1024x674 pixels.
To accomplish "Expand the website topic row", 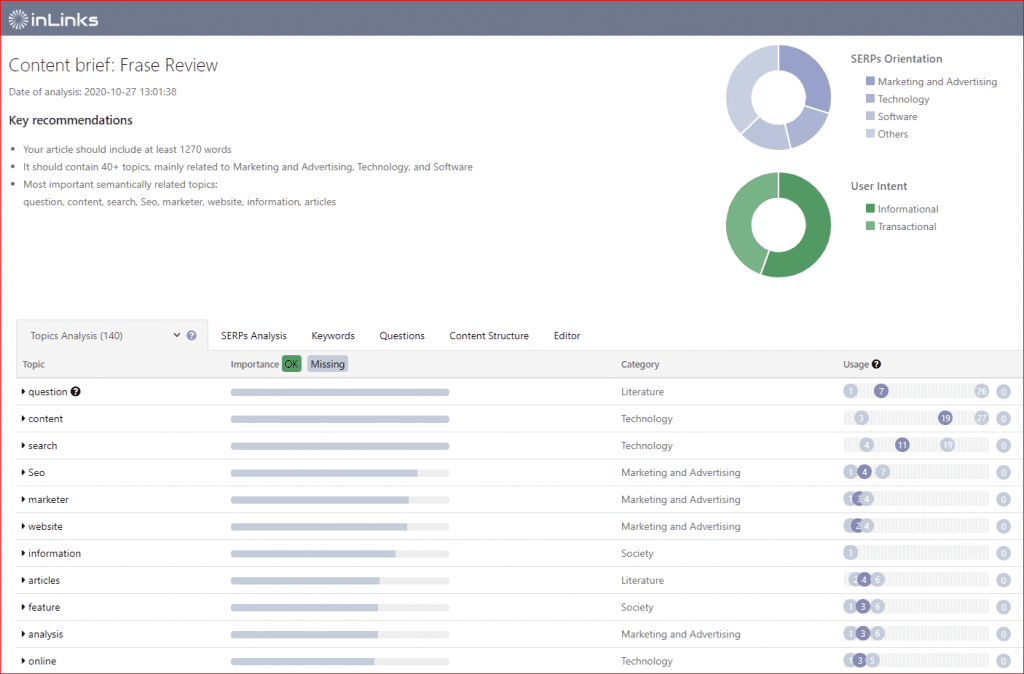I will click(x=24, y=526).
